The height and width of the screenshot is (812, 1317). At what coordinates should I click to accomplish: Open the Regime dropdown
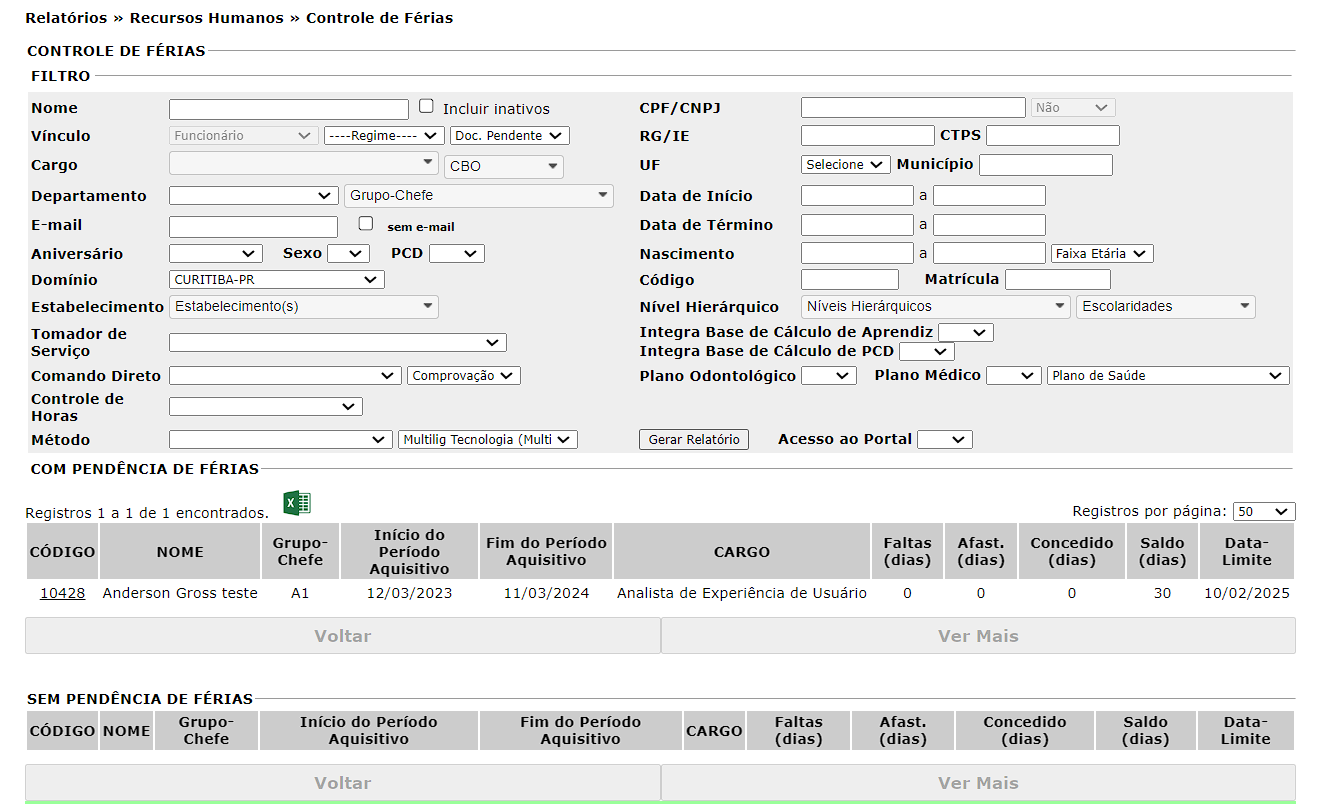click(384, 136)
